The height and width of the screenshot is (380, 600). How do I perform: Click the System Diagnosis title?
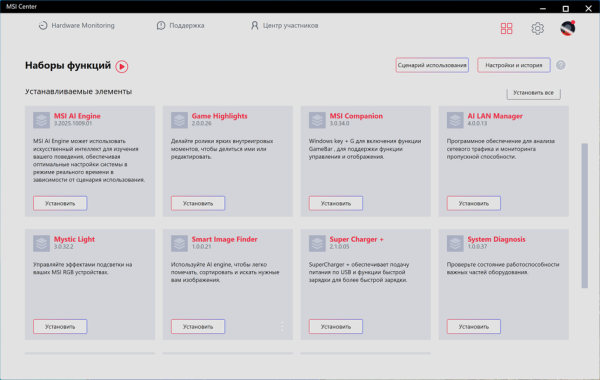coord(496,239)
